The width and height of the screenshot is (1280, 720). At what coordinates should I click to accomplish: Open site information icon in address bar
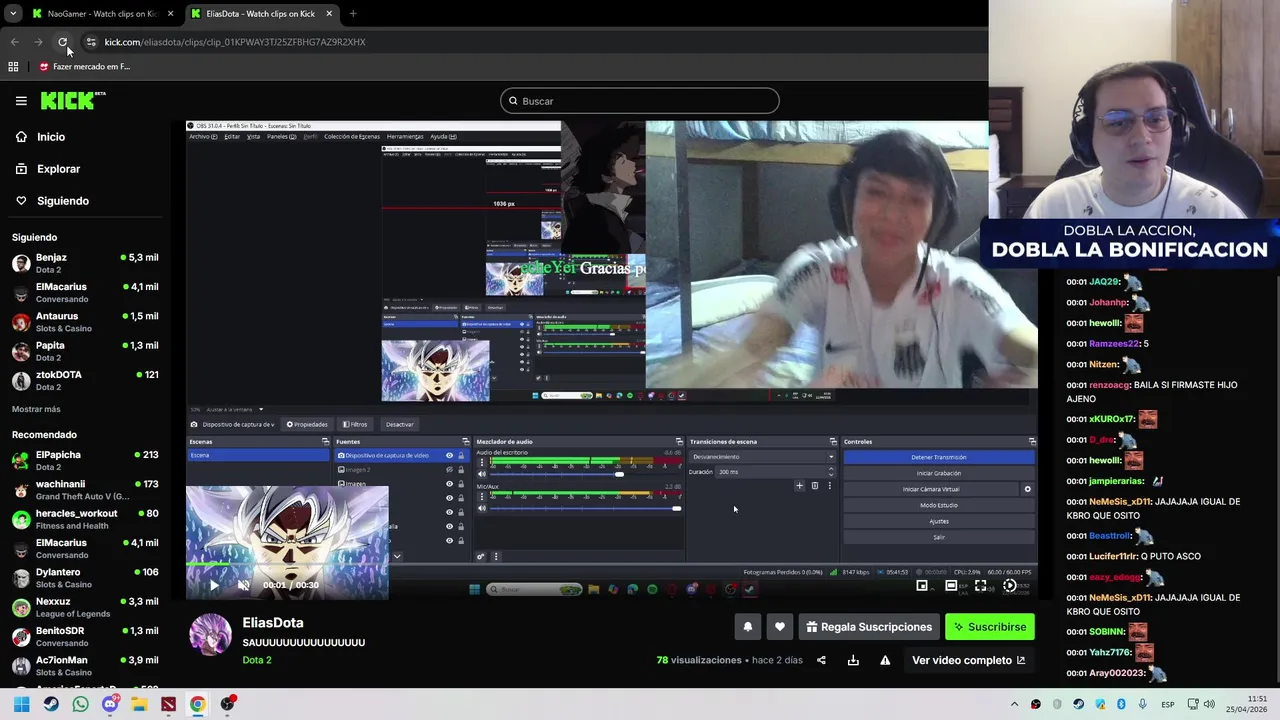point(91,42)
